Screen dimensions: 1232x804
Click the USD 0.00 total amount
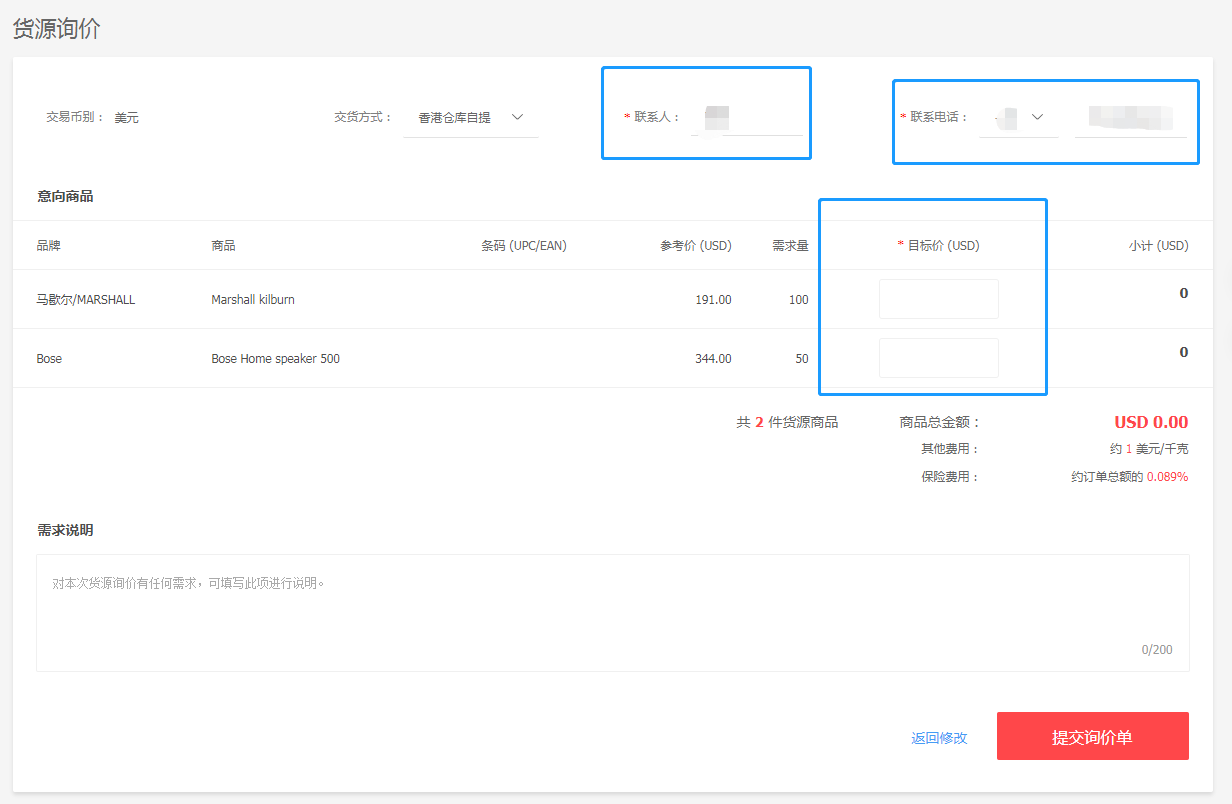pyautogui.click(x=1151, y=422)
